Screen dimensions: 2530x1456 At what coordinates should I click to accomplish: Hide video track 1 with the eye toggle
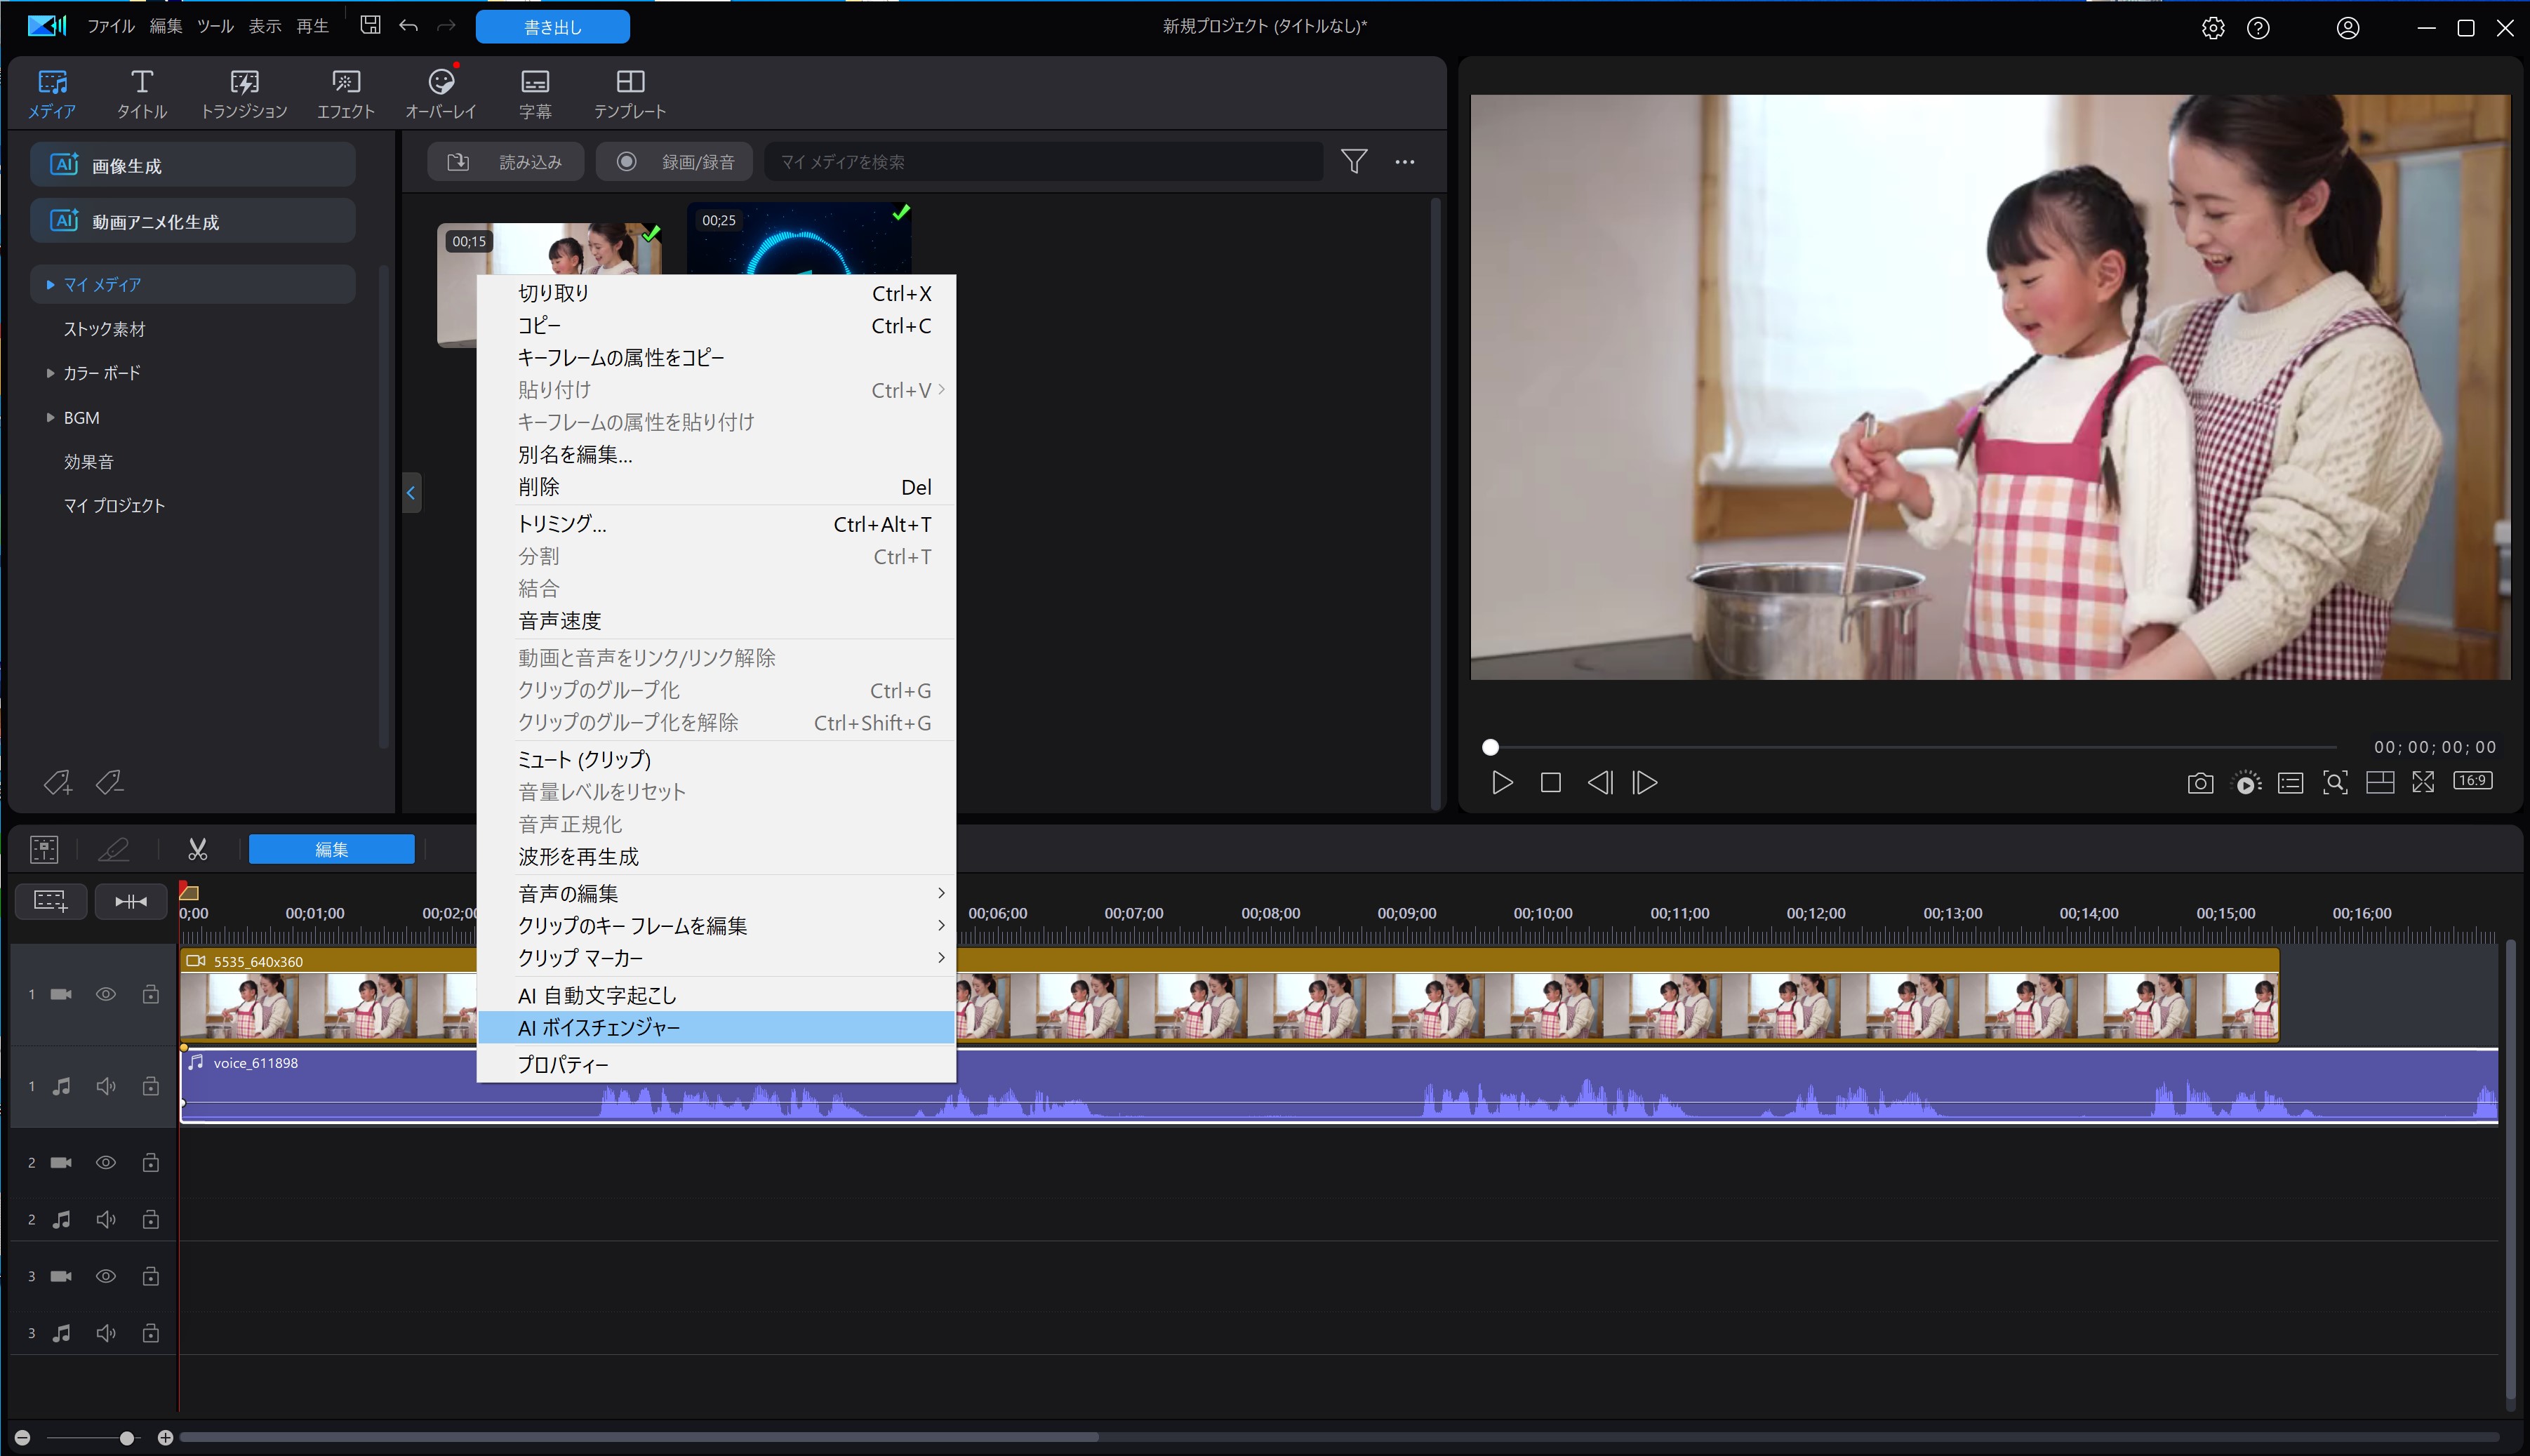[106, 993]
